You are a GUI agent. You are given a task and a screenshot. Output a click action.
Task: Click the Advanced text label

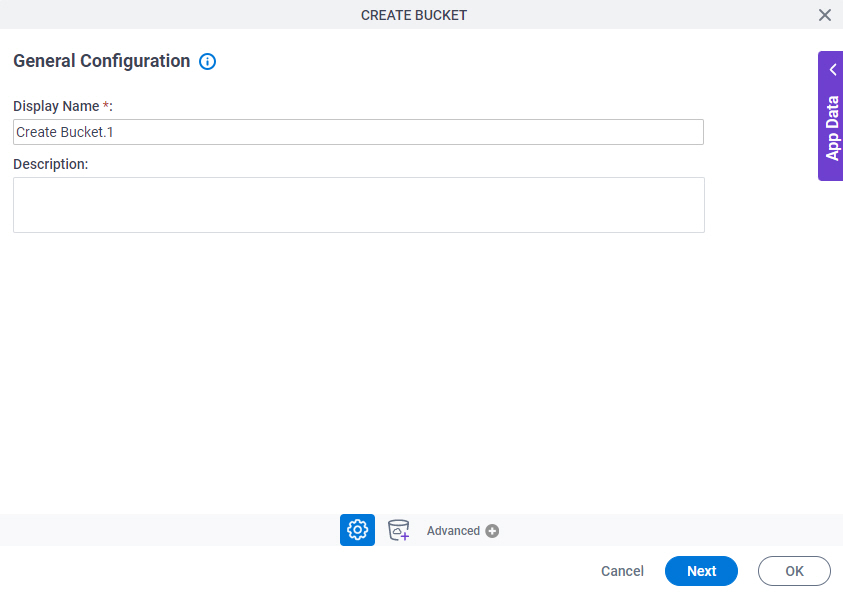click(x=455, y=531)
